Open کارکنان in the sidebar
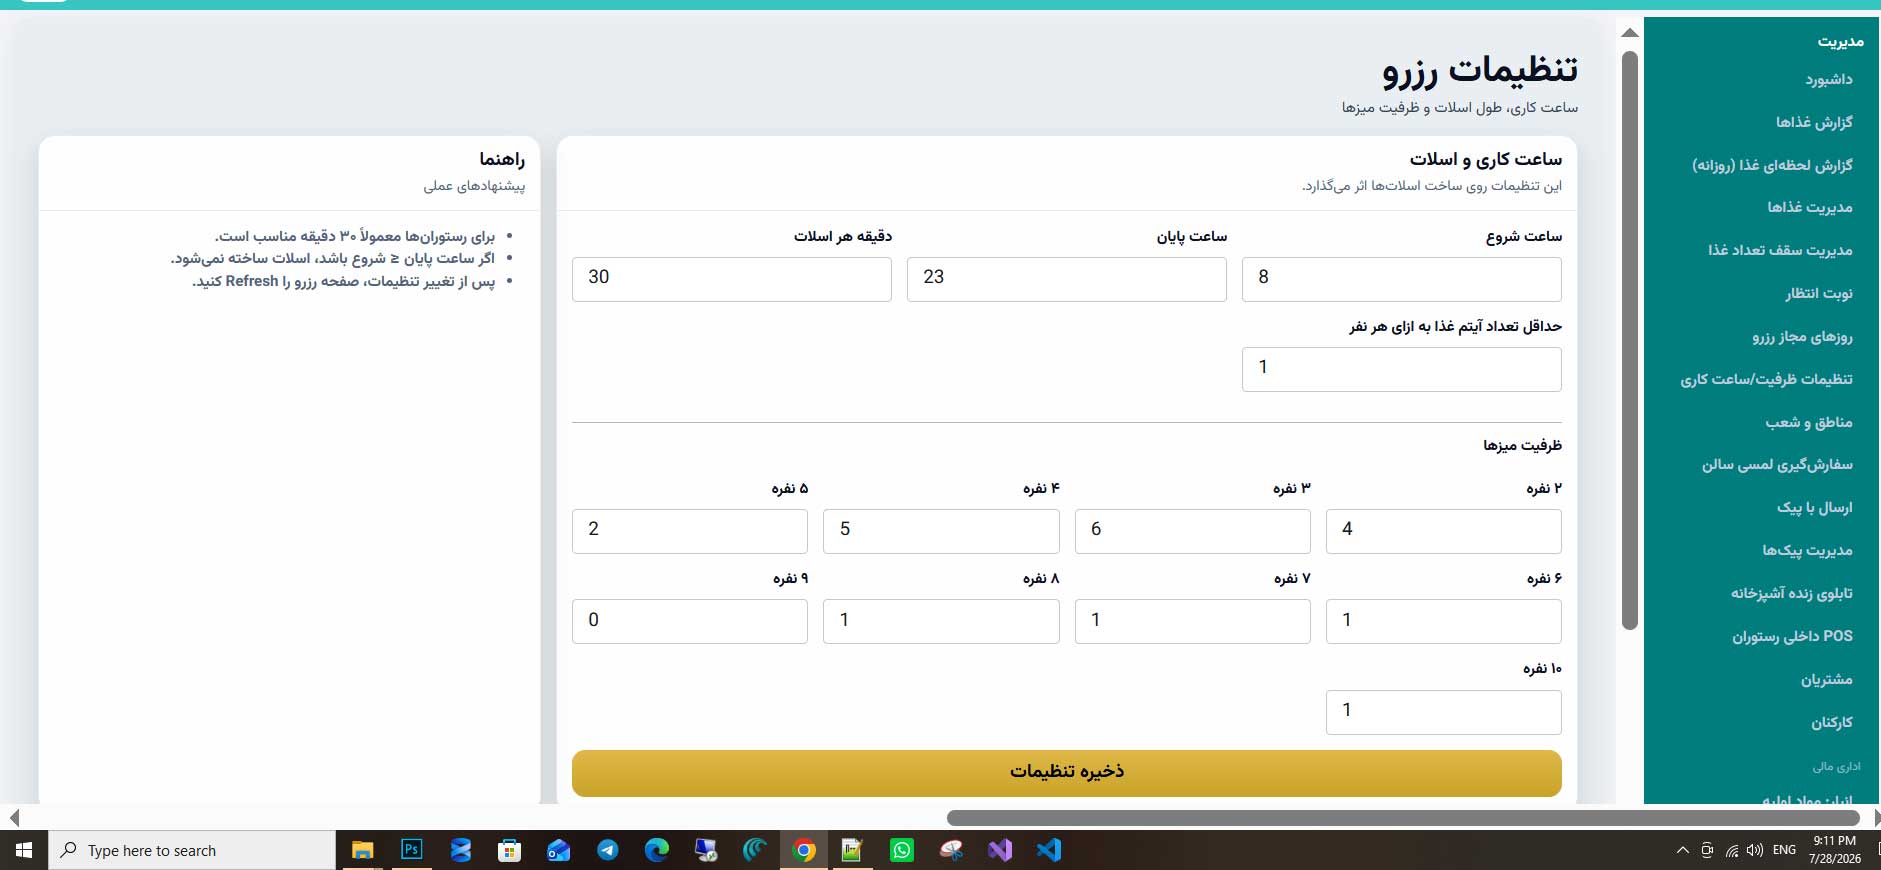Viewport: 1881px width, 870px height. coord(1832,722)
